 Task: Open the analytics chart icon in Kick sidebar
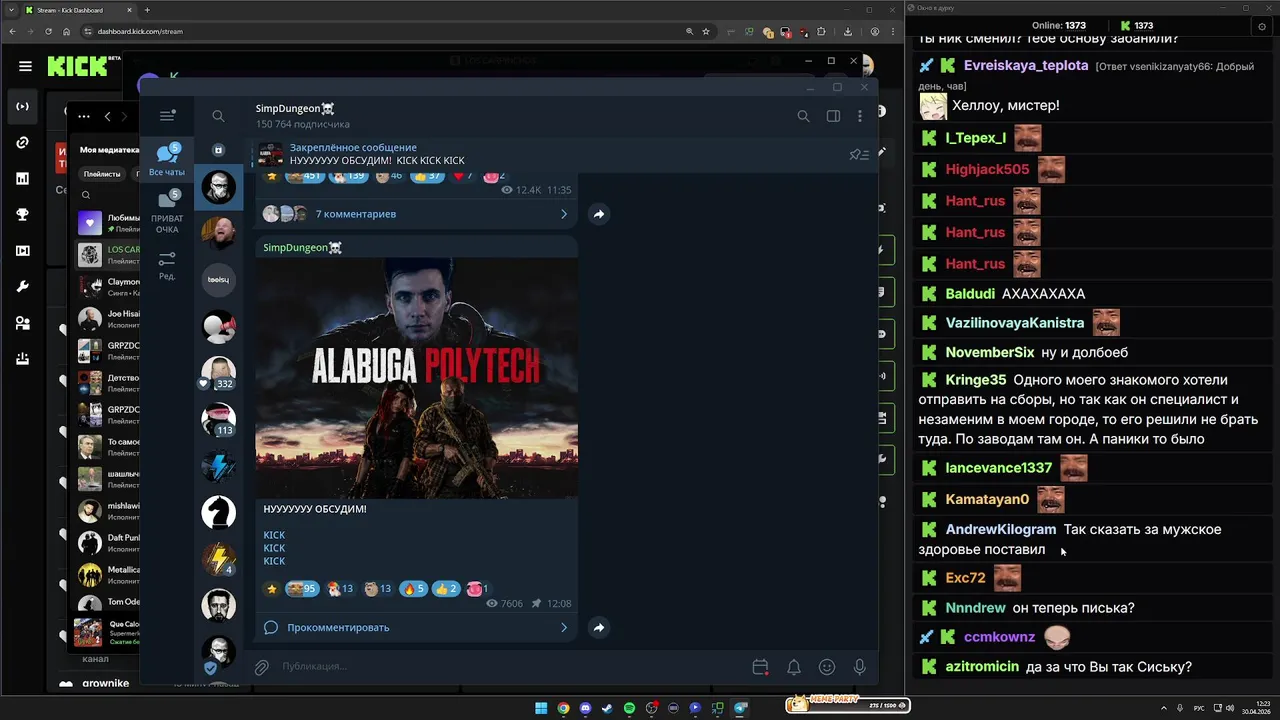(x=22, y=178)
